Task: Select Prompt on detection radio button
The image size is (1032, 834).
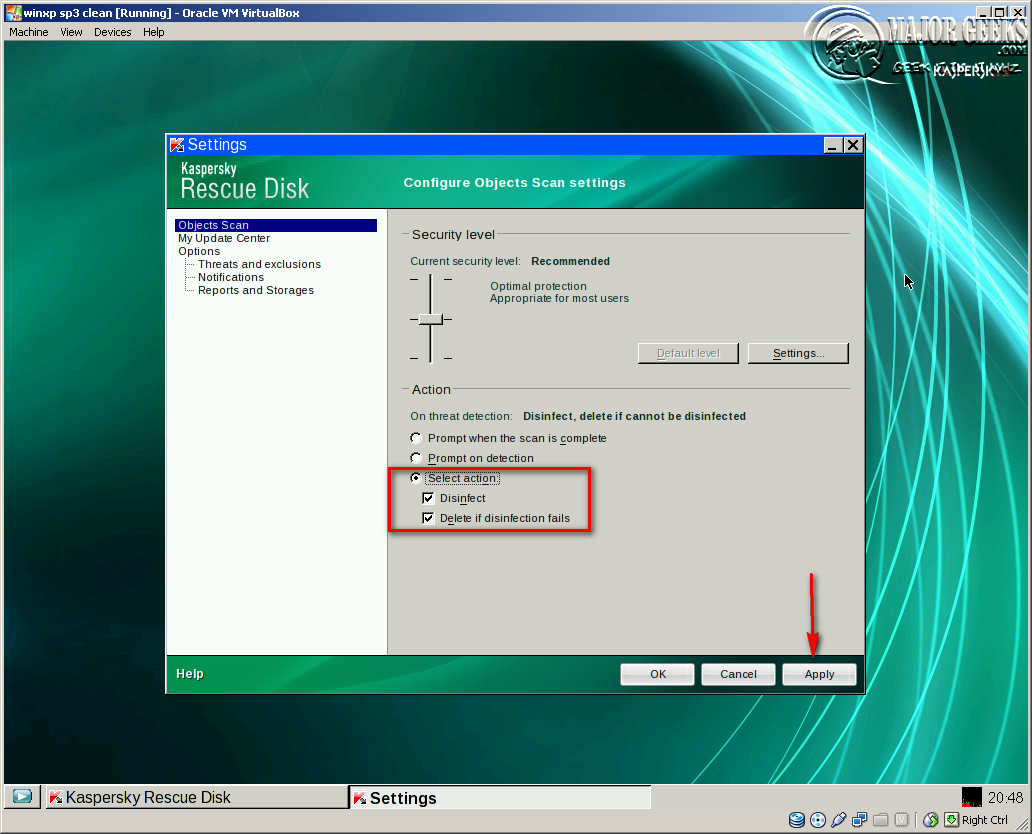Action: 416,457
